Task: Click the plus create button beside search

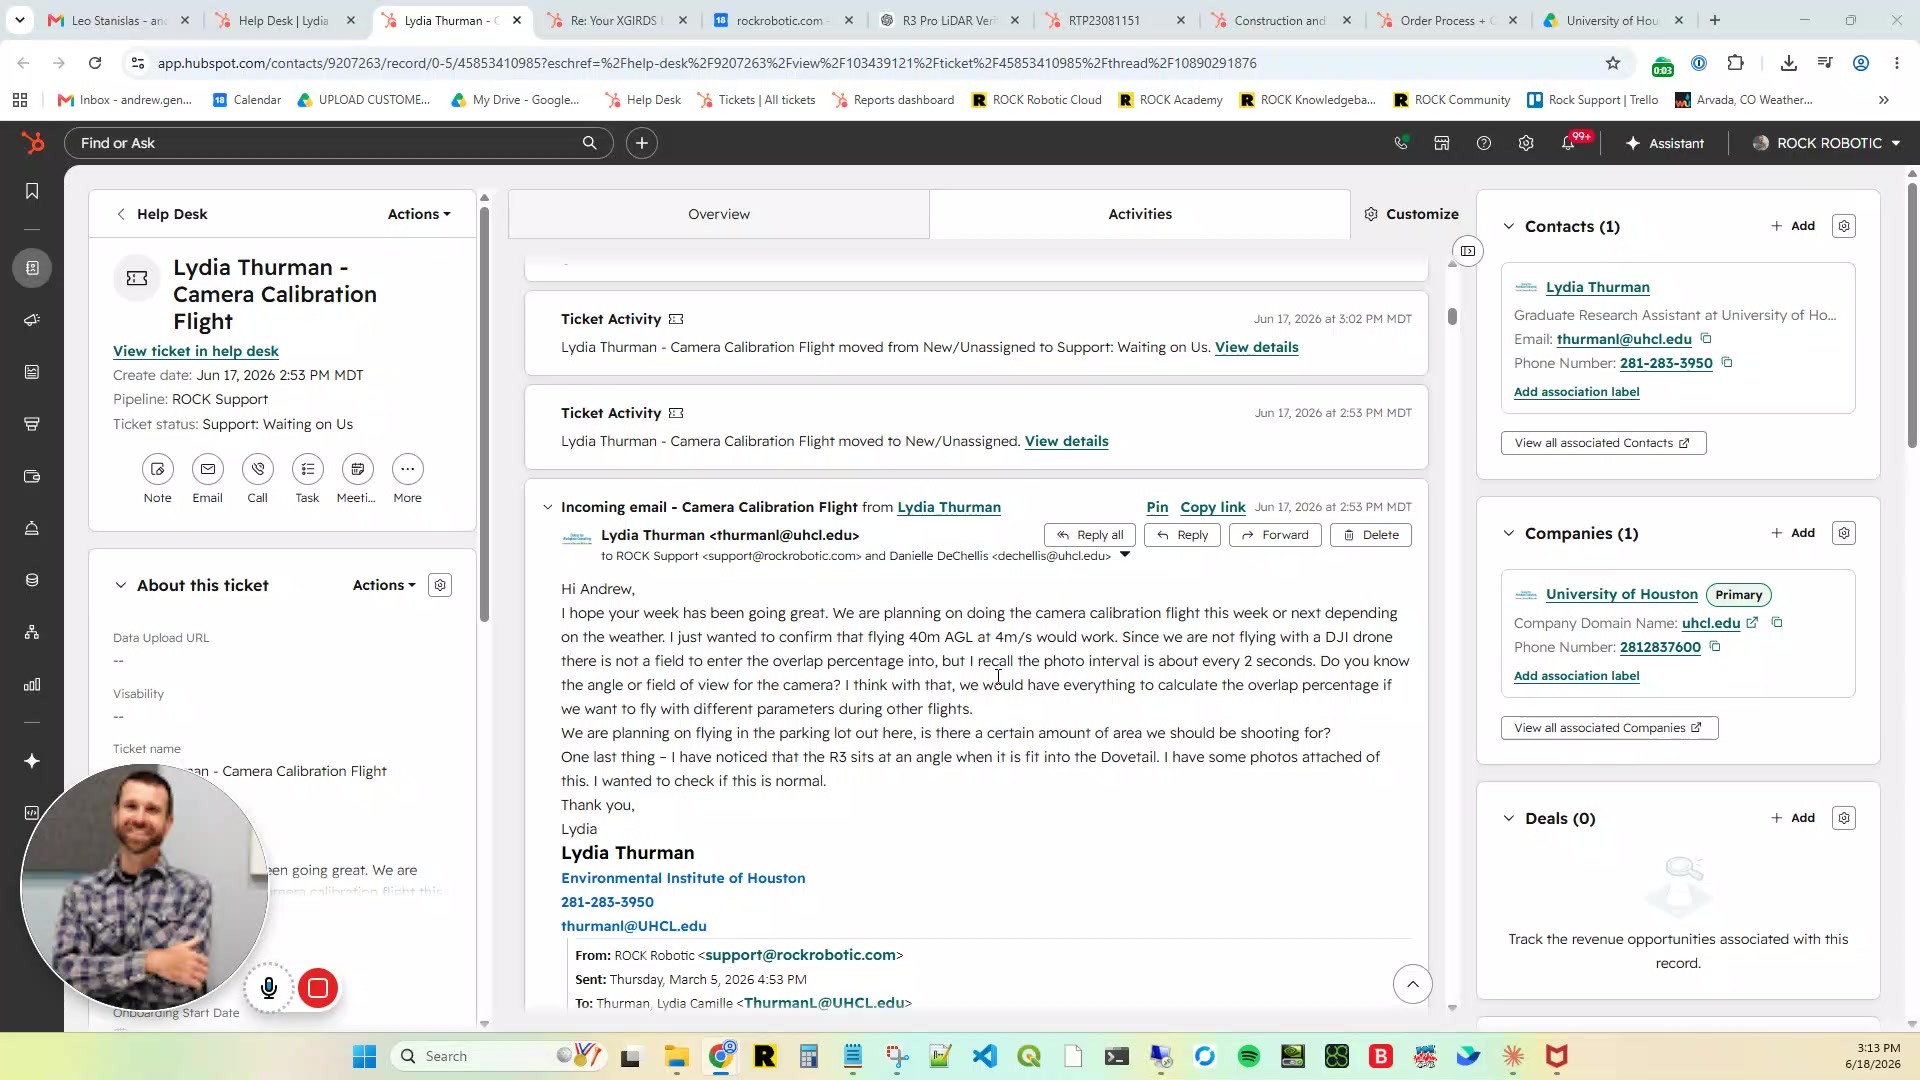Action: (642, 143)
